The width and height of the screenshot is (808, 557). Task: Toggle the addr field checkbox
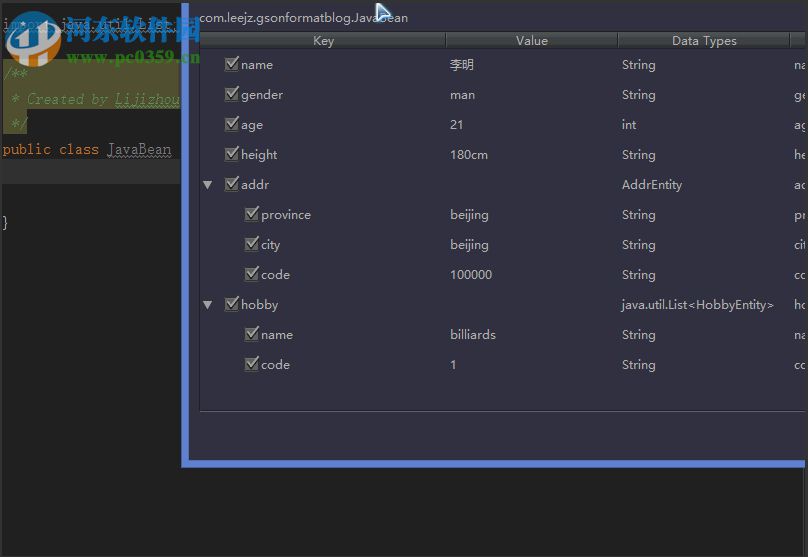point(232,184)
